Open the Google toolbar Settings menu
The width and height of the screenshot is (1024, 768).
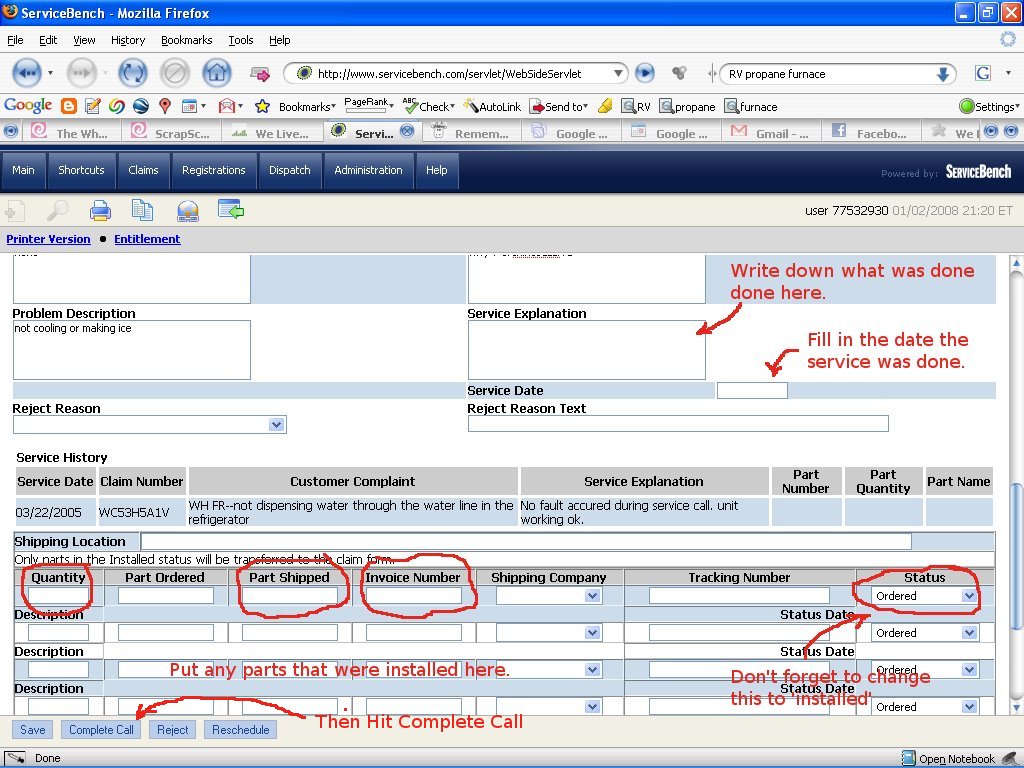pos(989,106)
